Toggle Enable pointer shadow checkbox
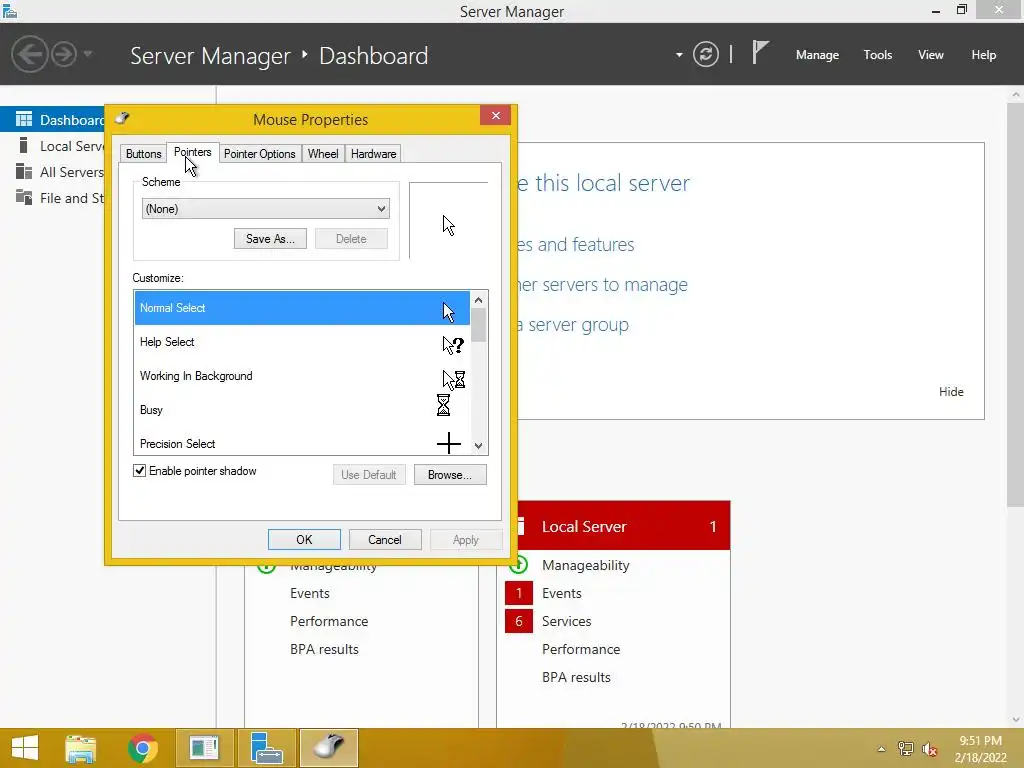This screenshot has width=1024, height=768. click(139, 471)
